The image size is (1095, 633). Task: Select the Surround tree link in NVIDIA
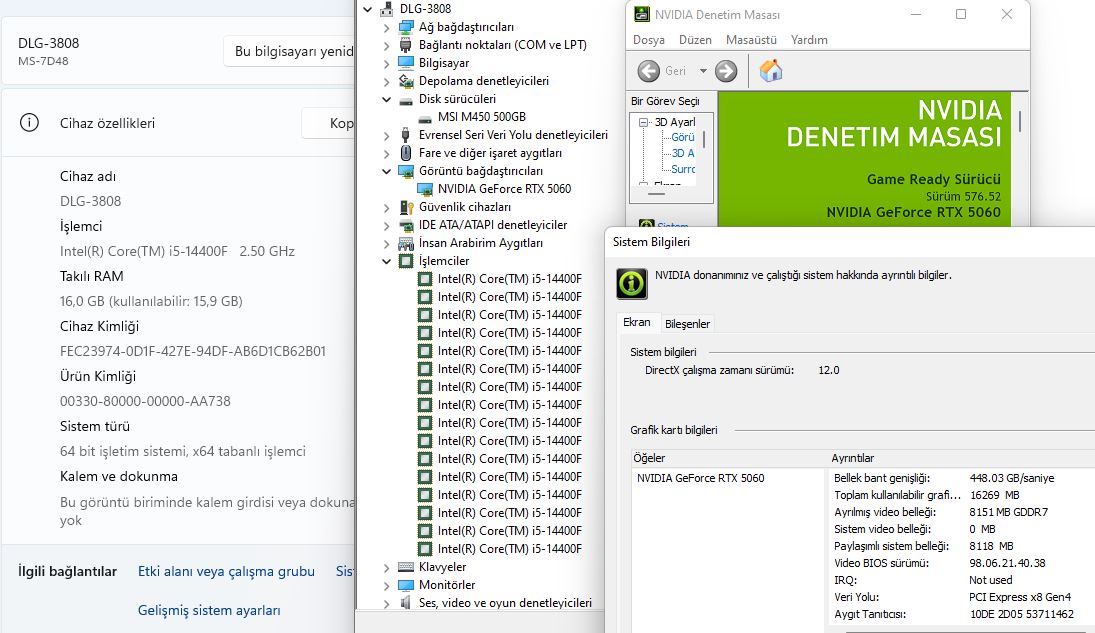tap(683, 169)
